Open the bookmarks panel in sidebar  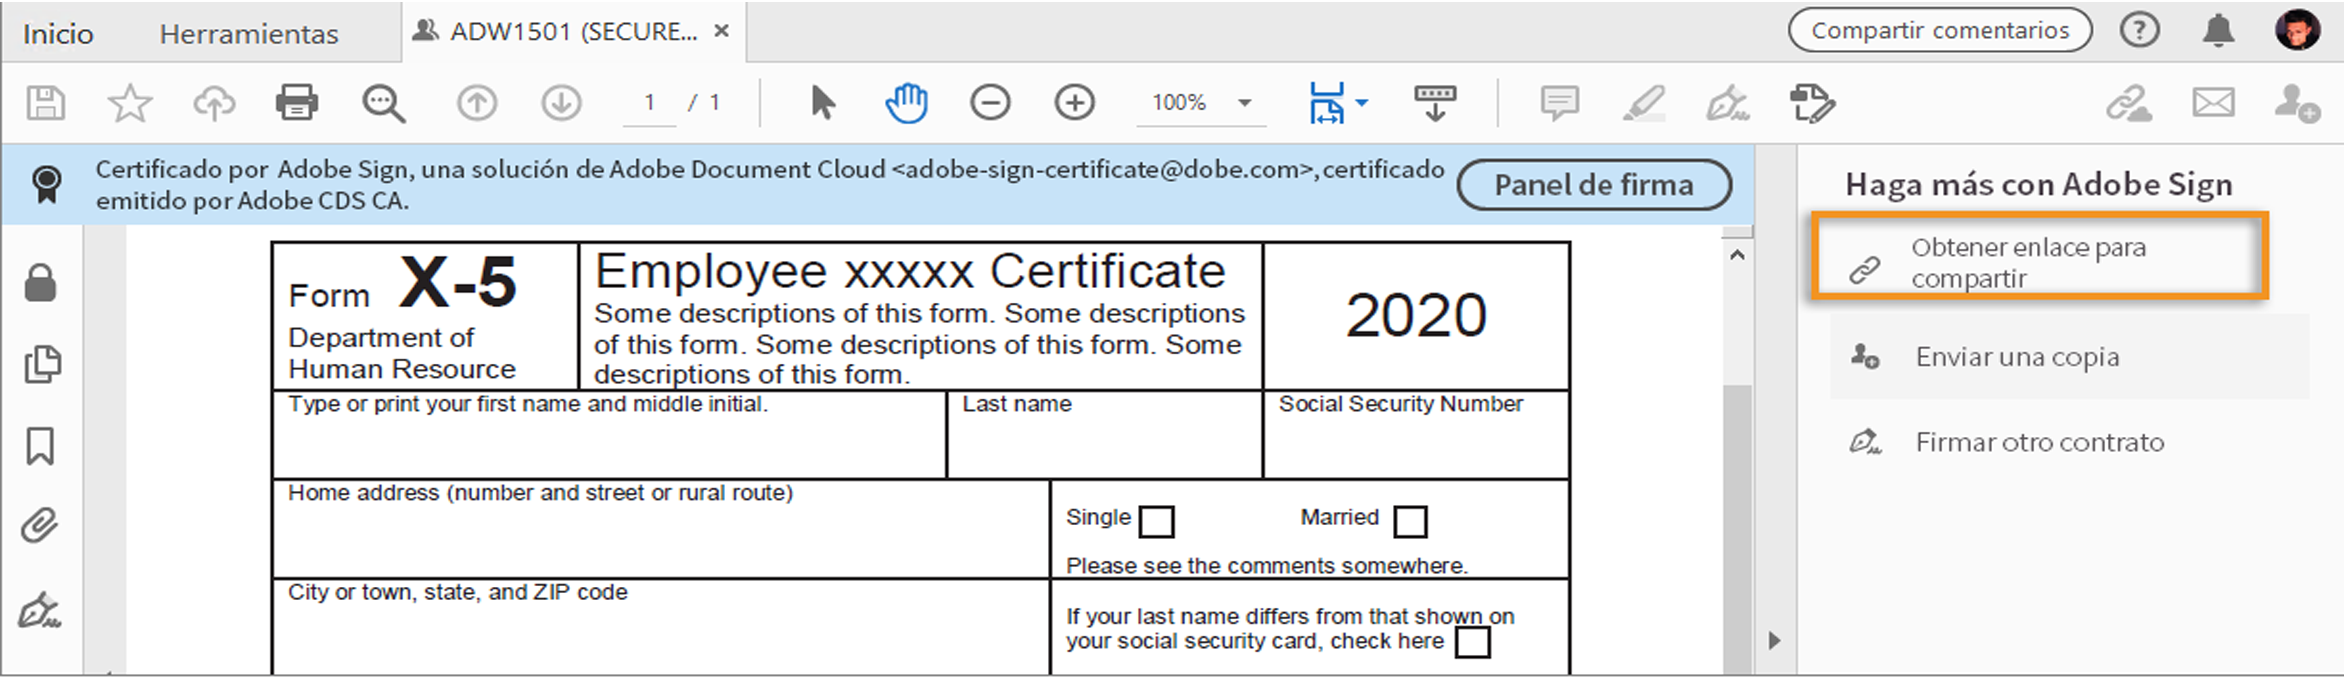point(40,446)
